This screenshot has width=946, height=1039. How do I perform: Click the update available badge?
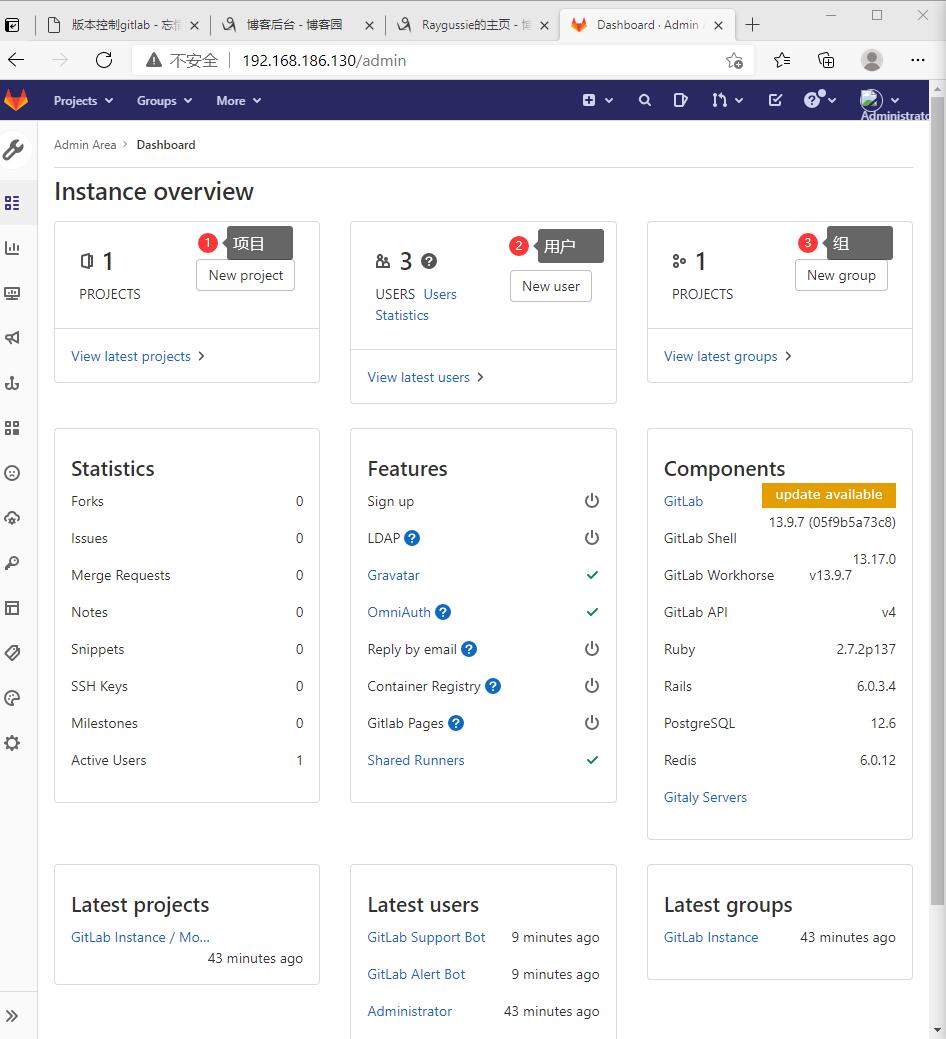(x=828, y=495)
